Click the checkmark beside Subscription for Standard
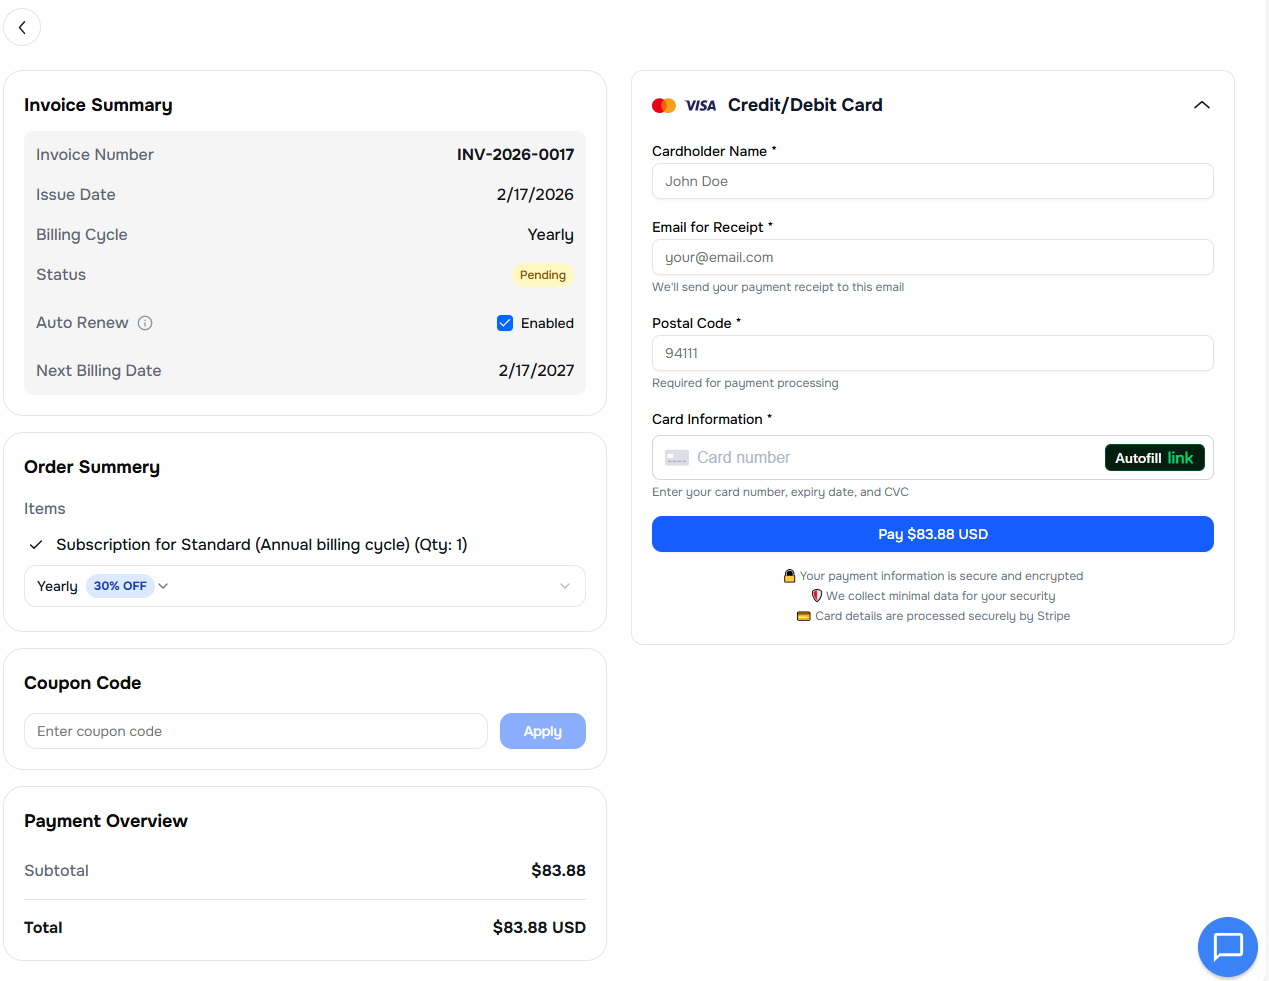1269x981 pixels. [36, 545]
